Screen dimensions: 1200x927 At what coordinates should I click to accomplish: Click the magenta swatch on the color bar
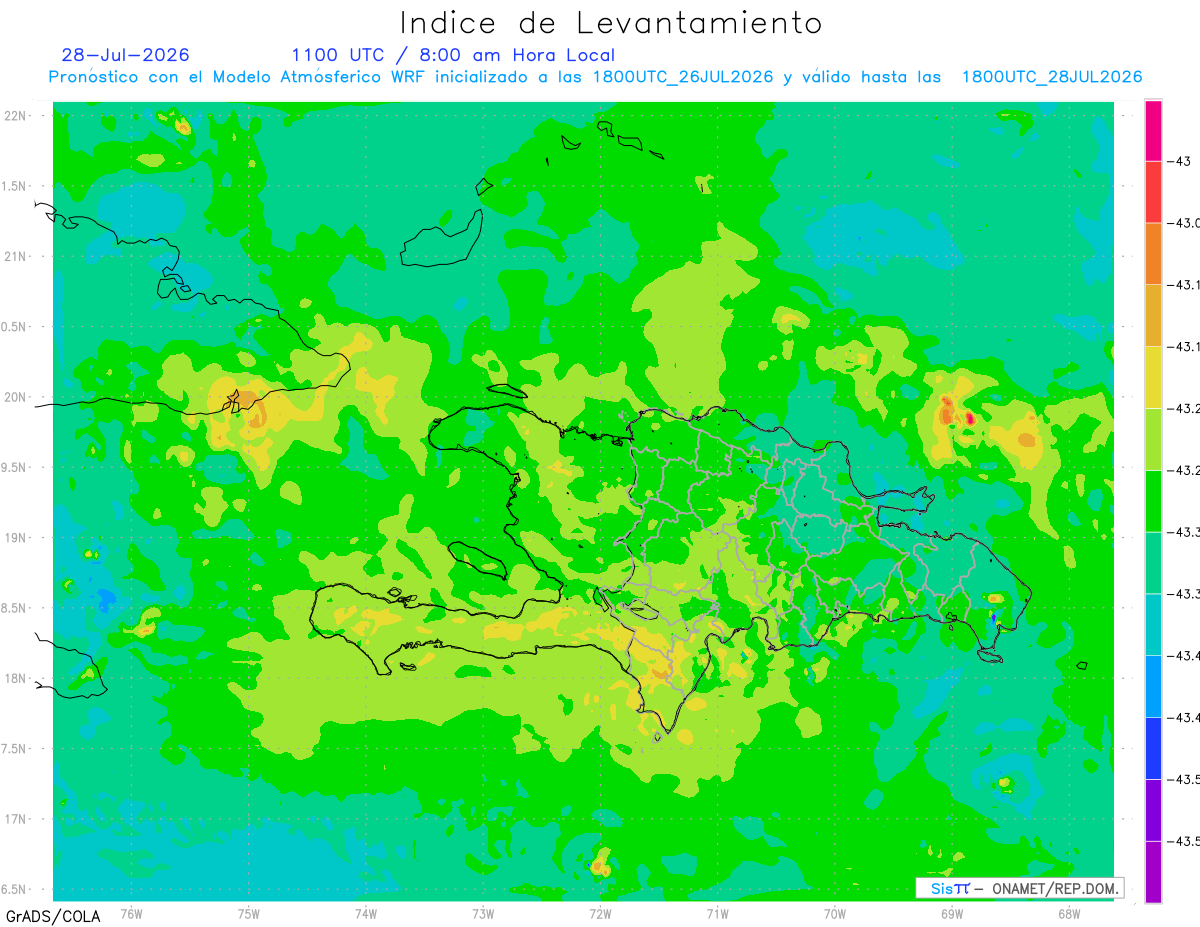pos(1153,130)
